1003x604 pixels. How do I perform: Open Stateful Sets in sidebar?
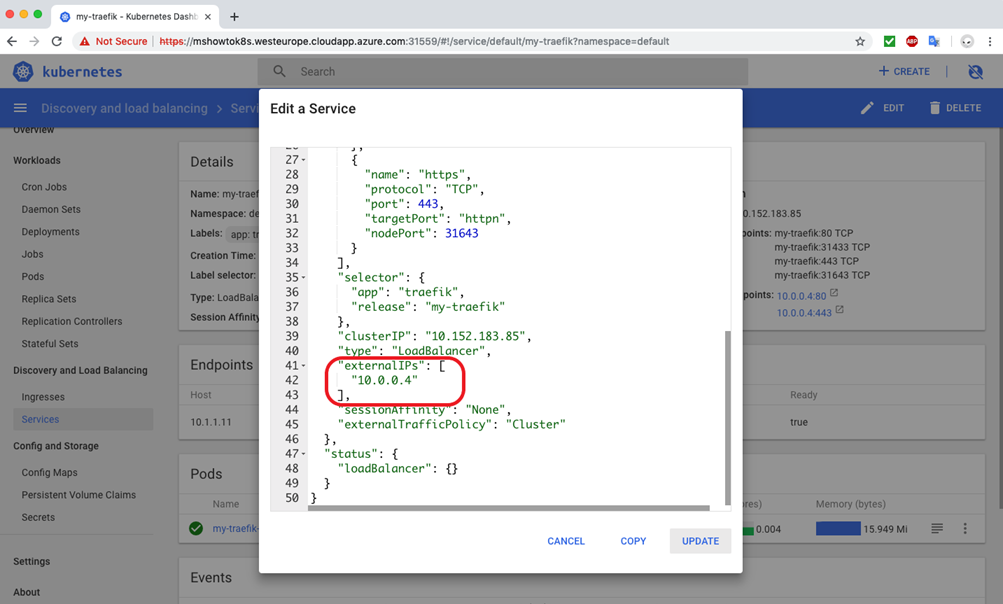coord(50,344)
